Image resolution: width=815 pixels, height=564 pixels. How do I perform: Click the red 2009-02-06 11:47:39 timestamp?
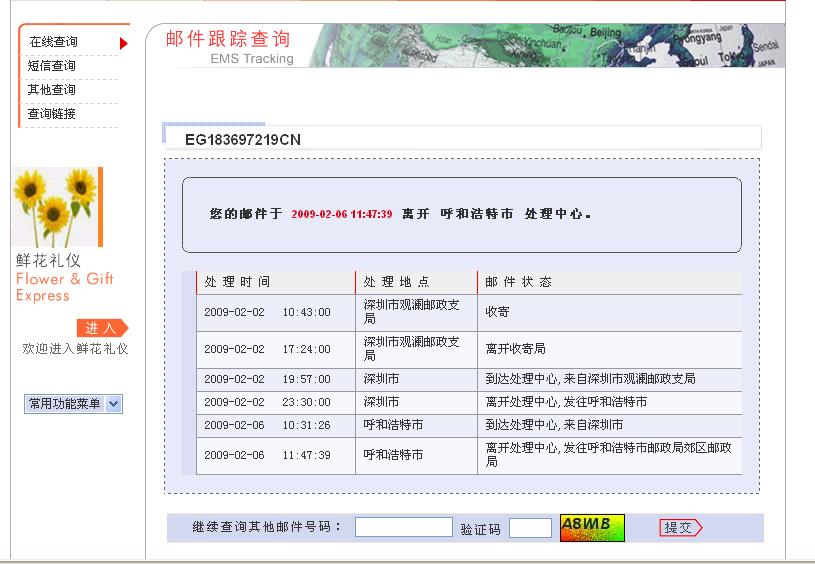coord(341,214)
